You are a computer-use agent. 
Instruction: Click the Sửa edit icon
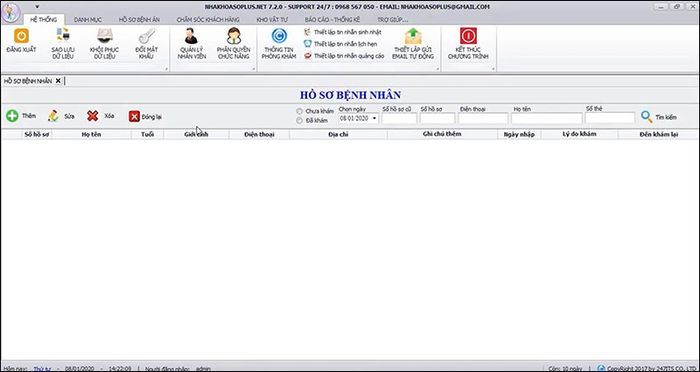tap(53, 116)
